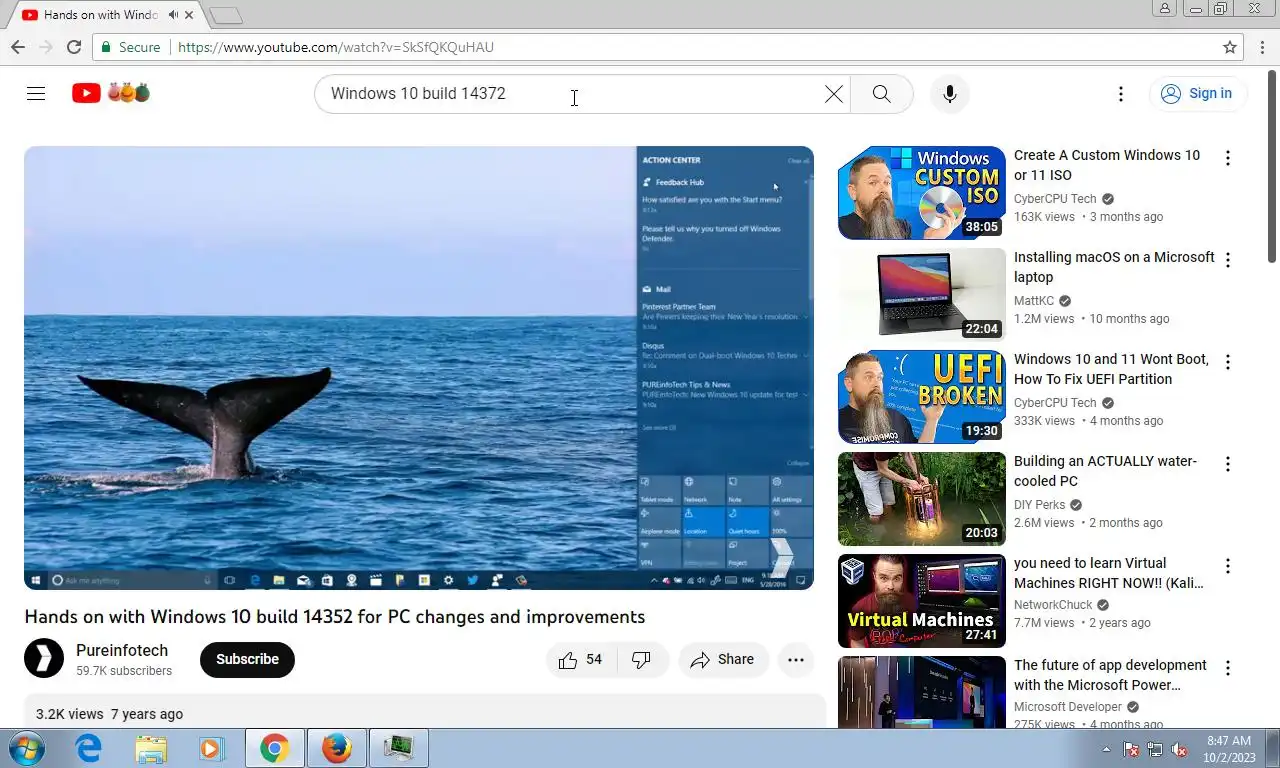Open Create A Custom Windows ISO thumbnail
Screen dimensions: 1280x768
pyautogui.click(x=922, y=193)
